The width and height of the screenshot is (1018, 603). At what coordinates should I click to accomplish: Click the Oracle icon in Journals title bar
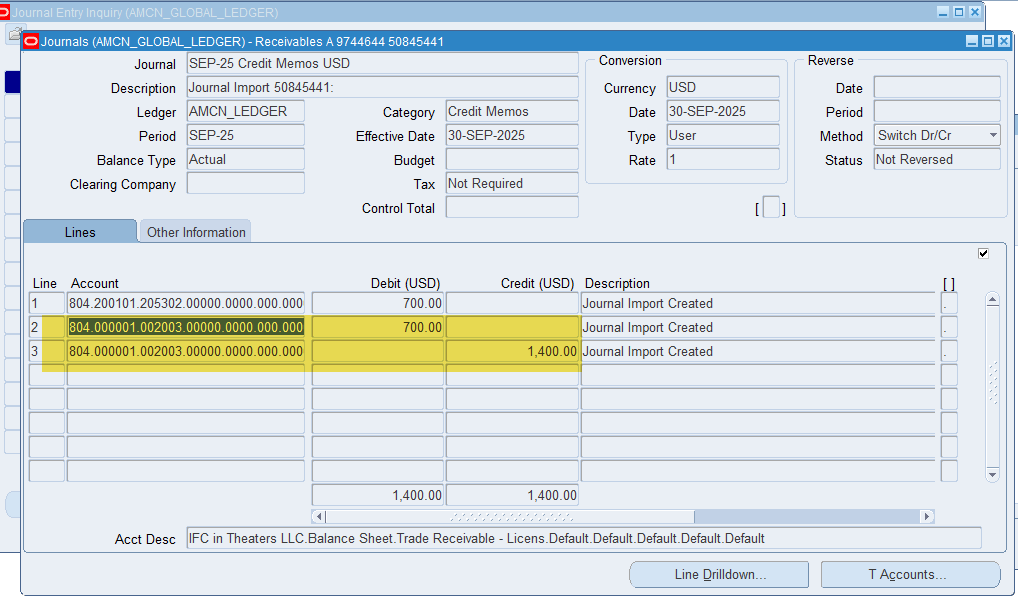pos(31,42)
